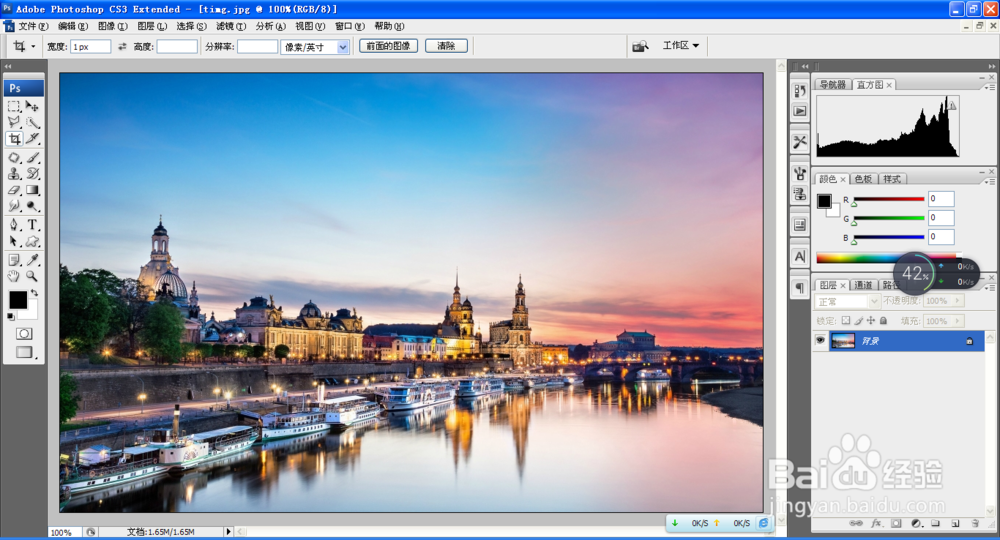Select the Slice tool

33,138
